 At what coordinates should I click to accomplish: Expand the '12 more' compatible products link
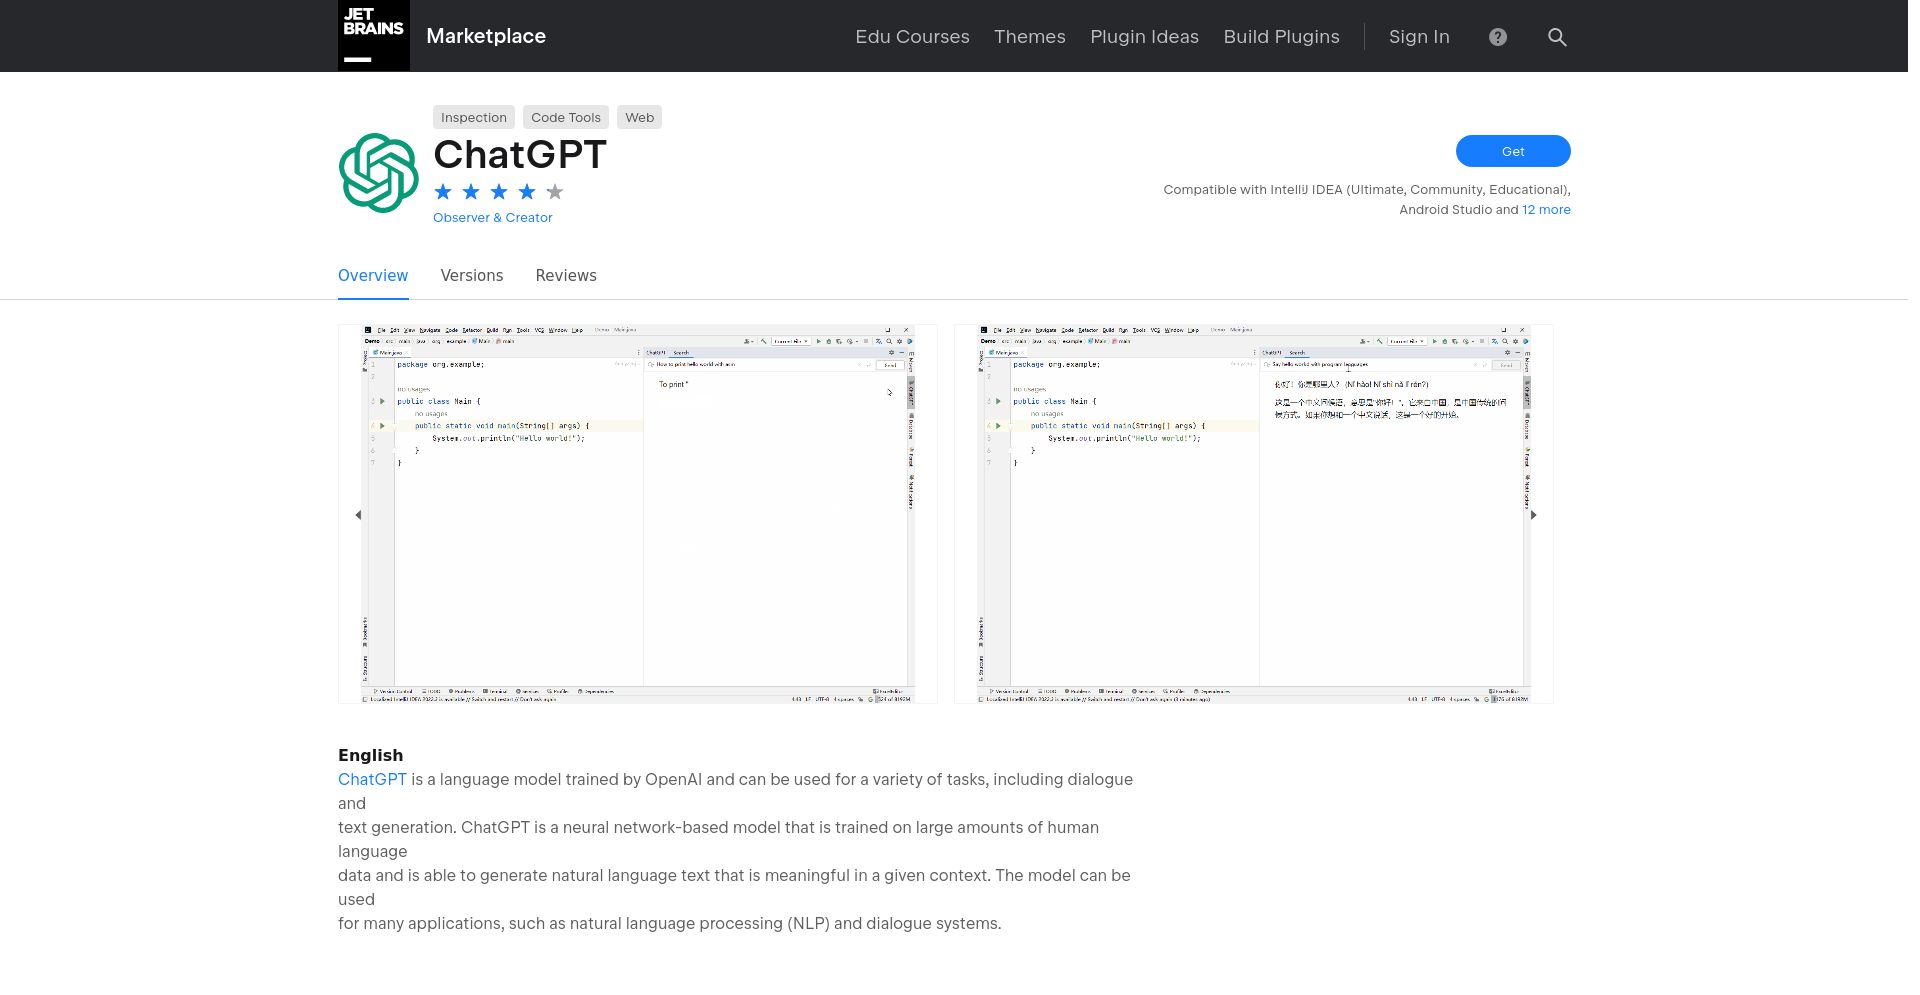tap(1546, 209)
